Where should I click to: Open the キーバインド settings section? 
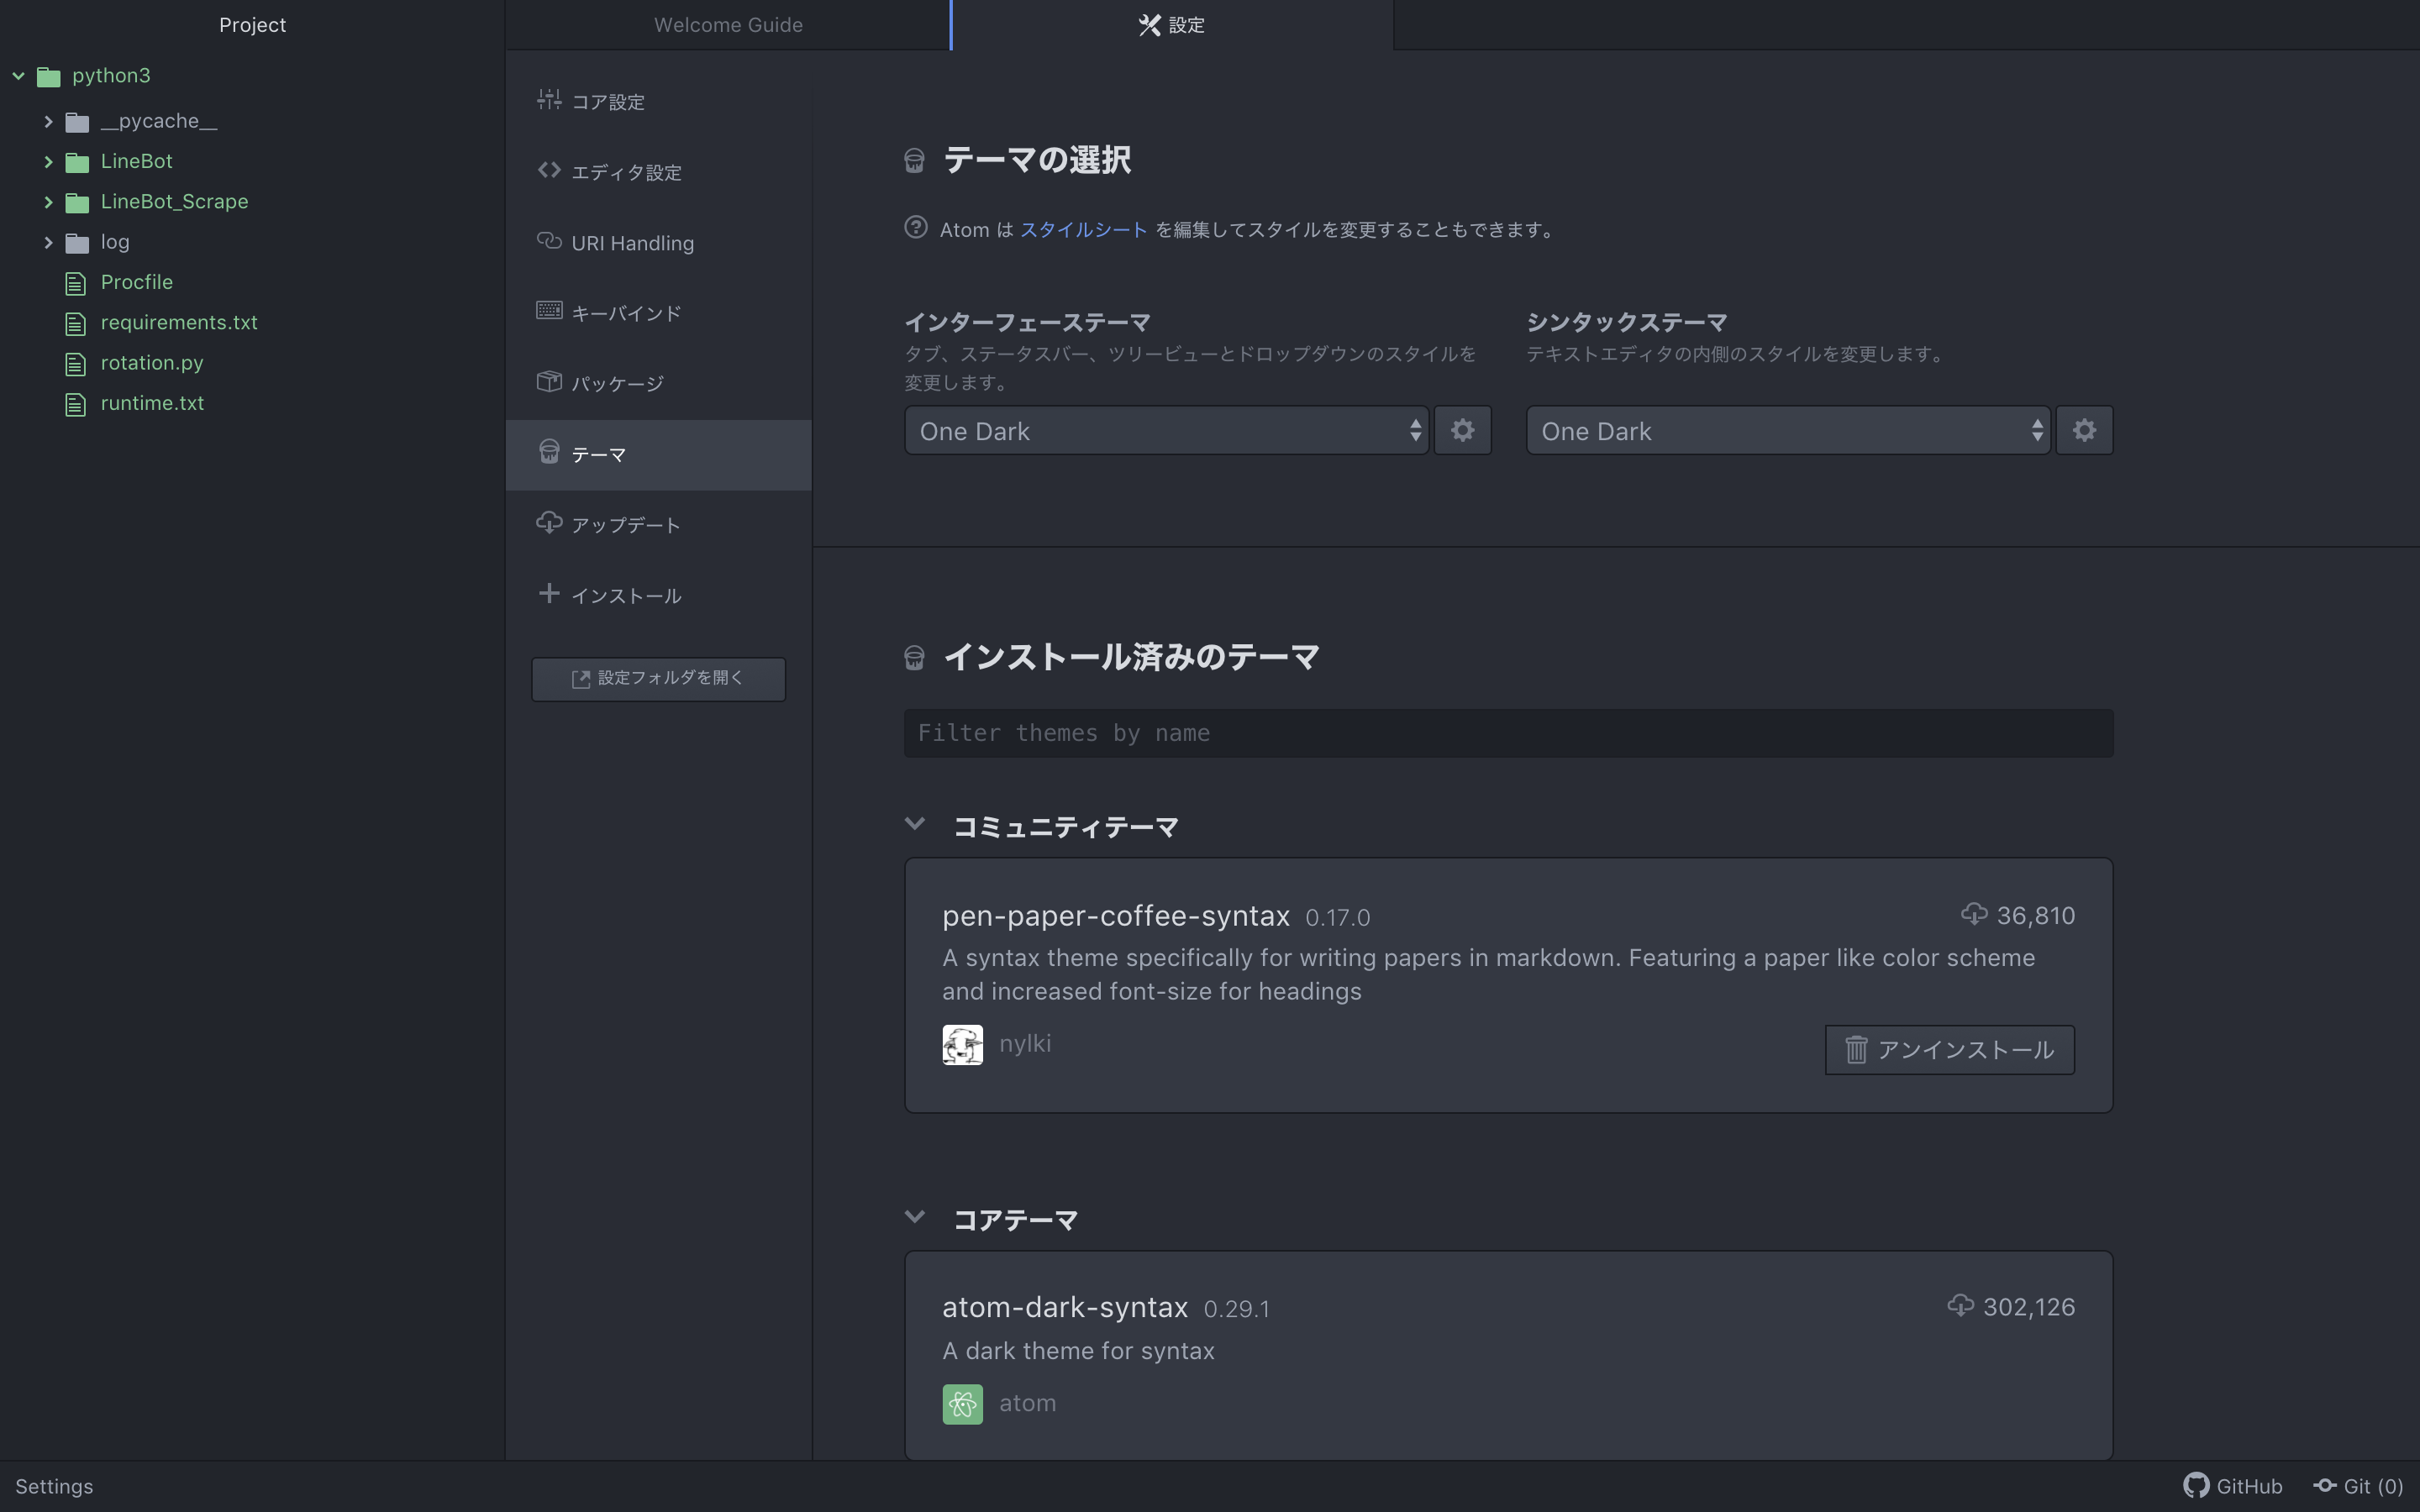pos(659,313)
